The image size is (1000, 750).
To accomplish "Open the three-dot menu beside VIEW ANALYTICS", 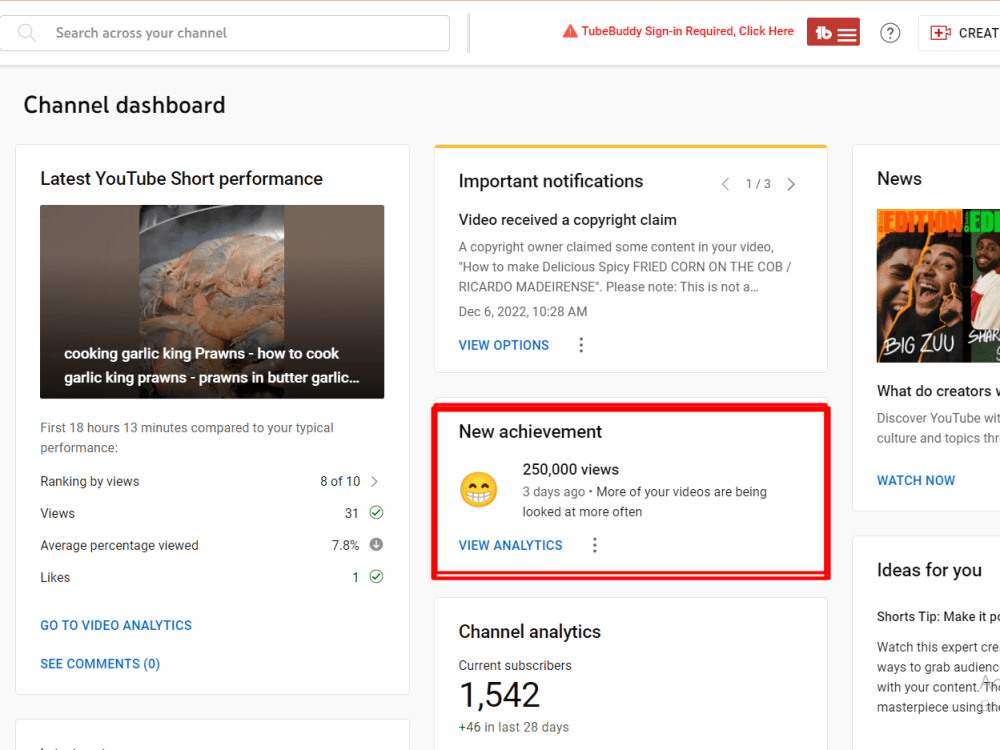I will coord(595,545).
